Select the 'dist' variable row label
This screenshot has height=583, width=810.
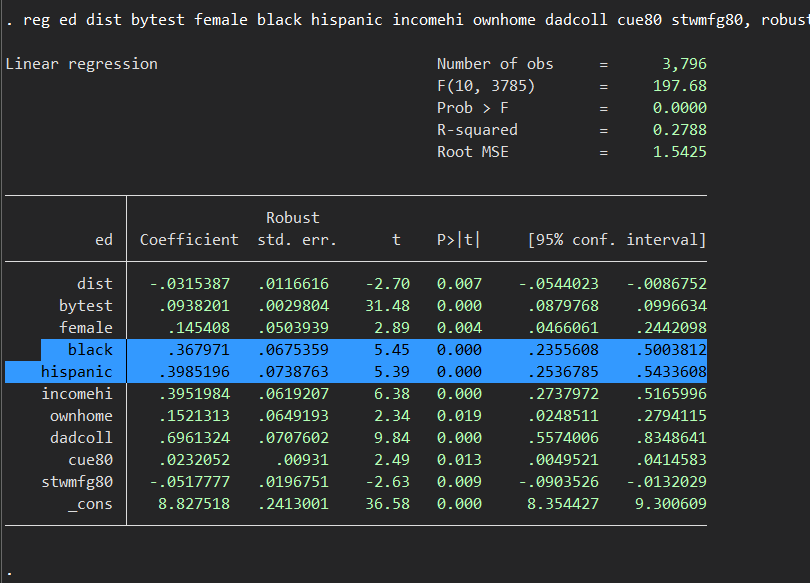point(95,284)
